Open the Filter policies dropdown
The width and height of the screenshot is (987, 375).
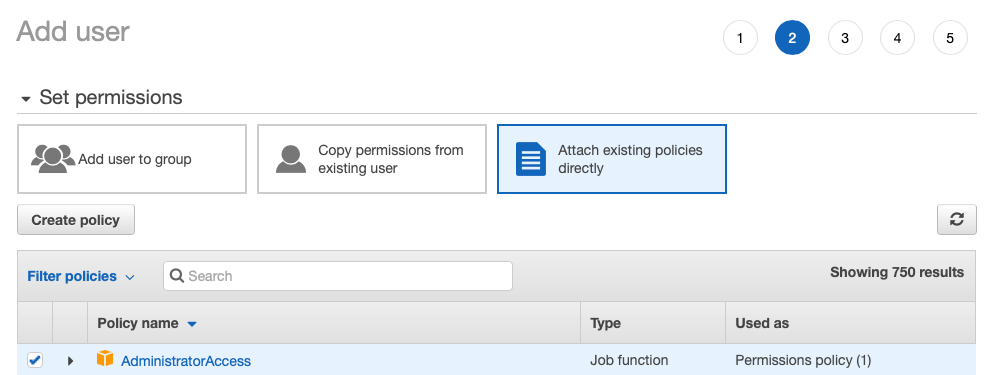(81, 276)
